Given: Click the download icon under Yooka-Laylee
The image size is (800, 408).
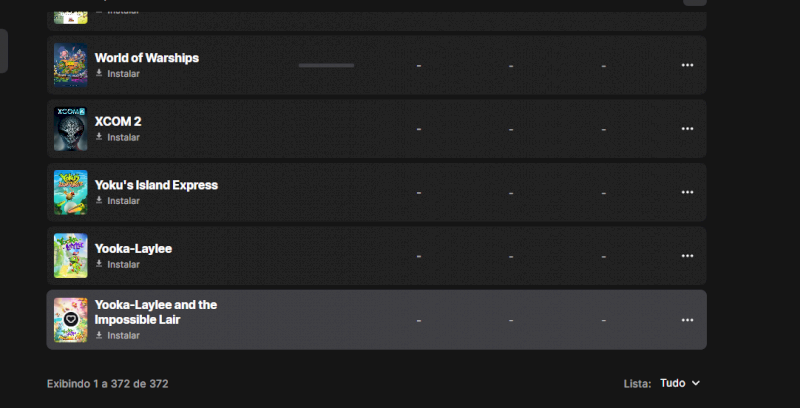Looking at the screenshot, I should (99, 264).
